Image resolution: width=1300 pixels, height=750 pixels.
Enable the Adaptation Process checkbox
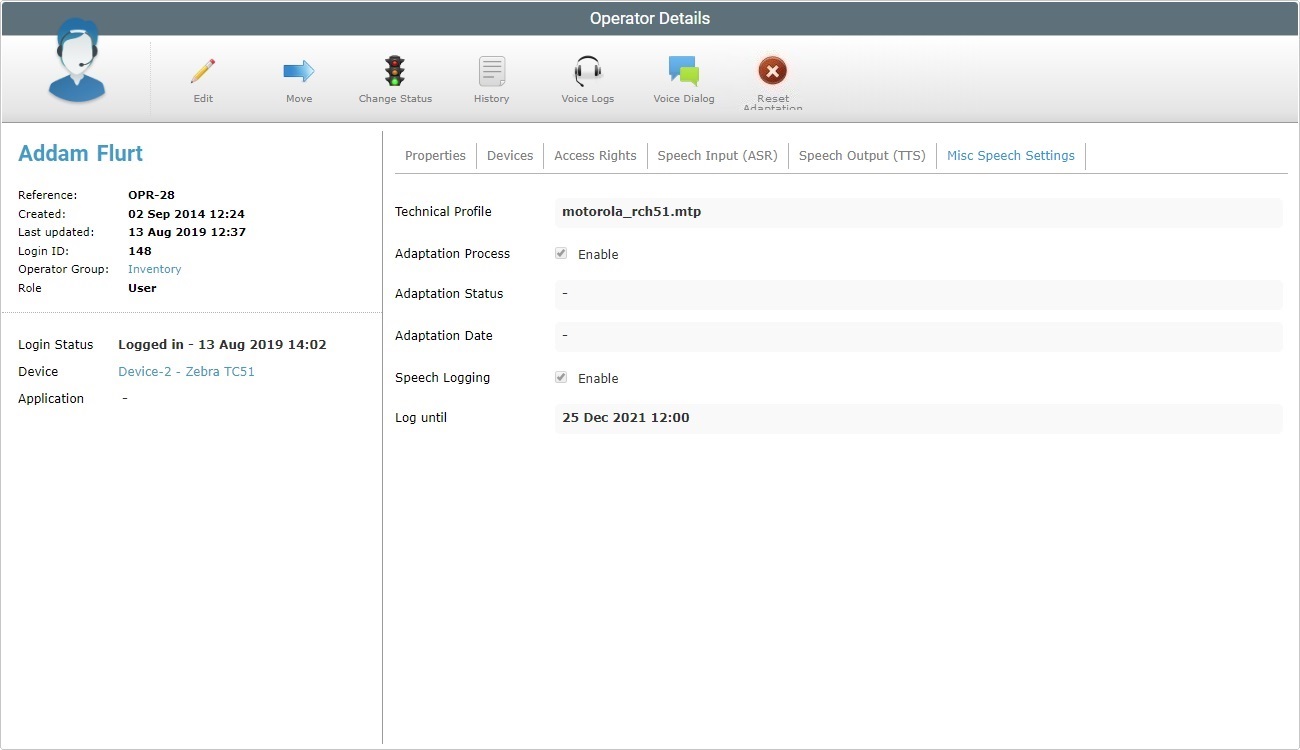pyautogui.click(x=561, y=253)
